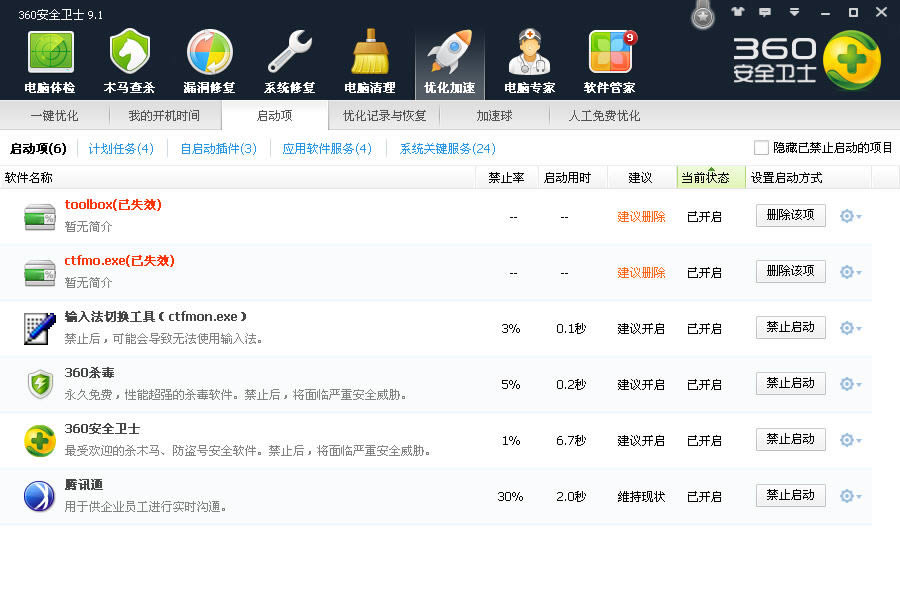
Task: Open gear dropdown for 360杀毒 row
Action: (x=850, y=384)
